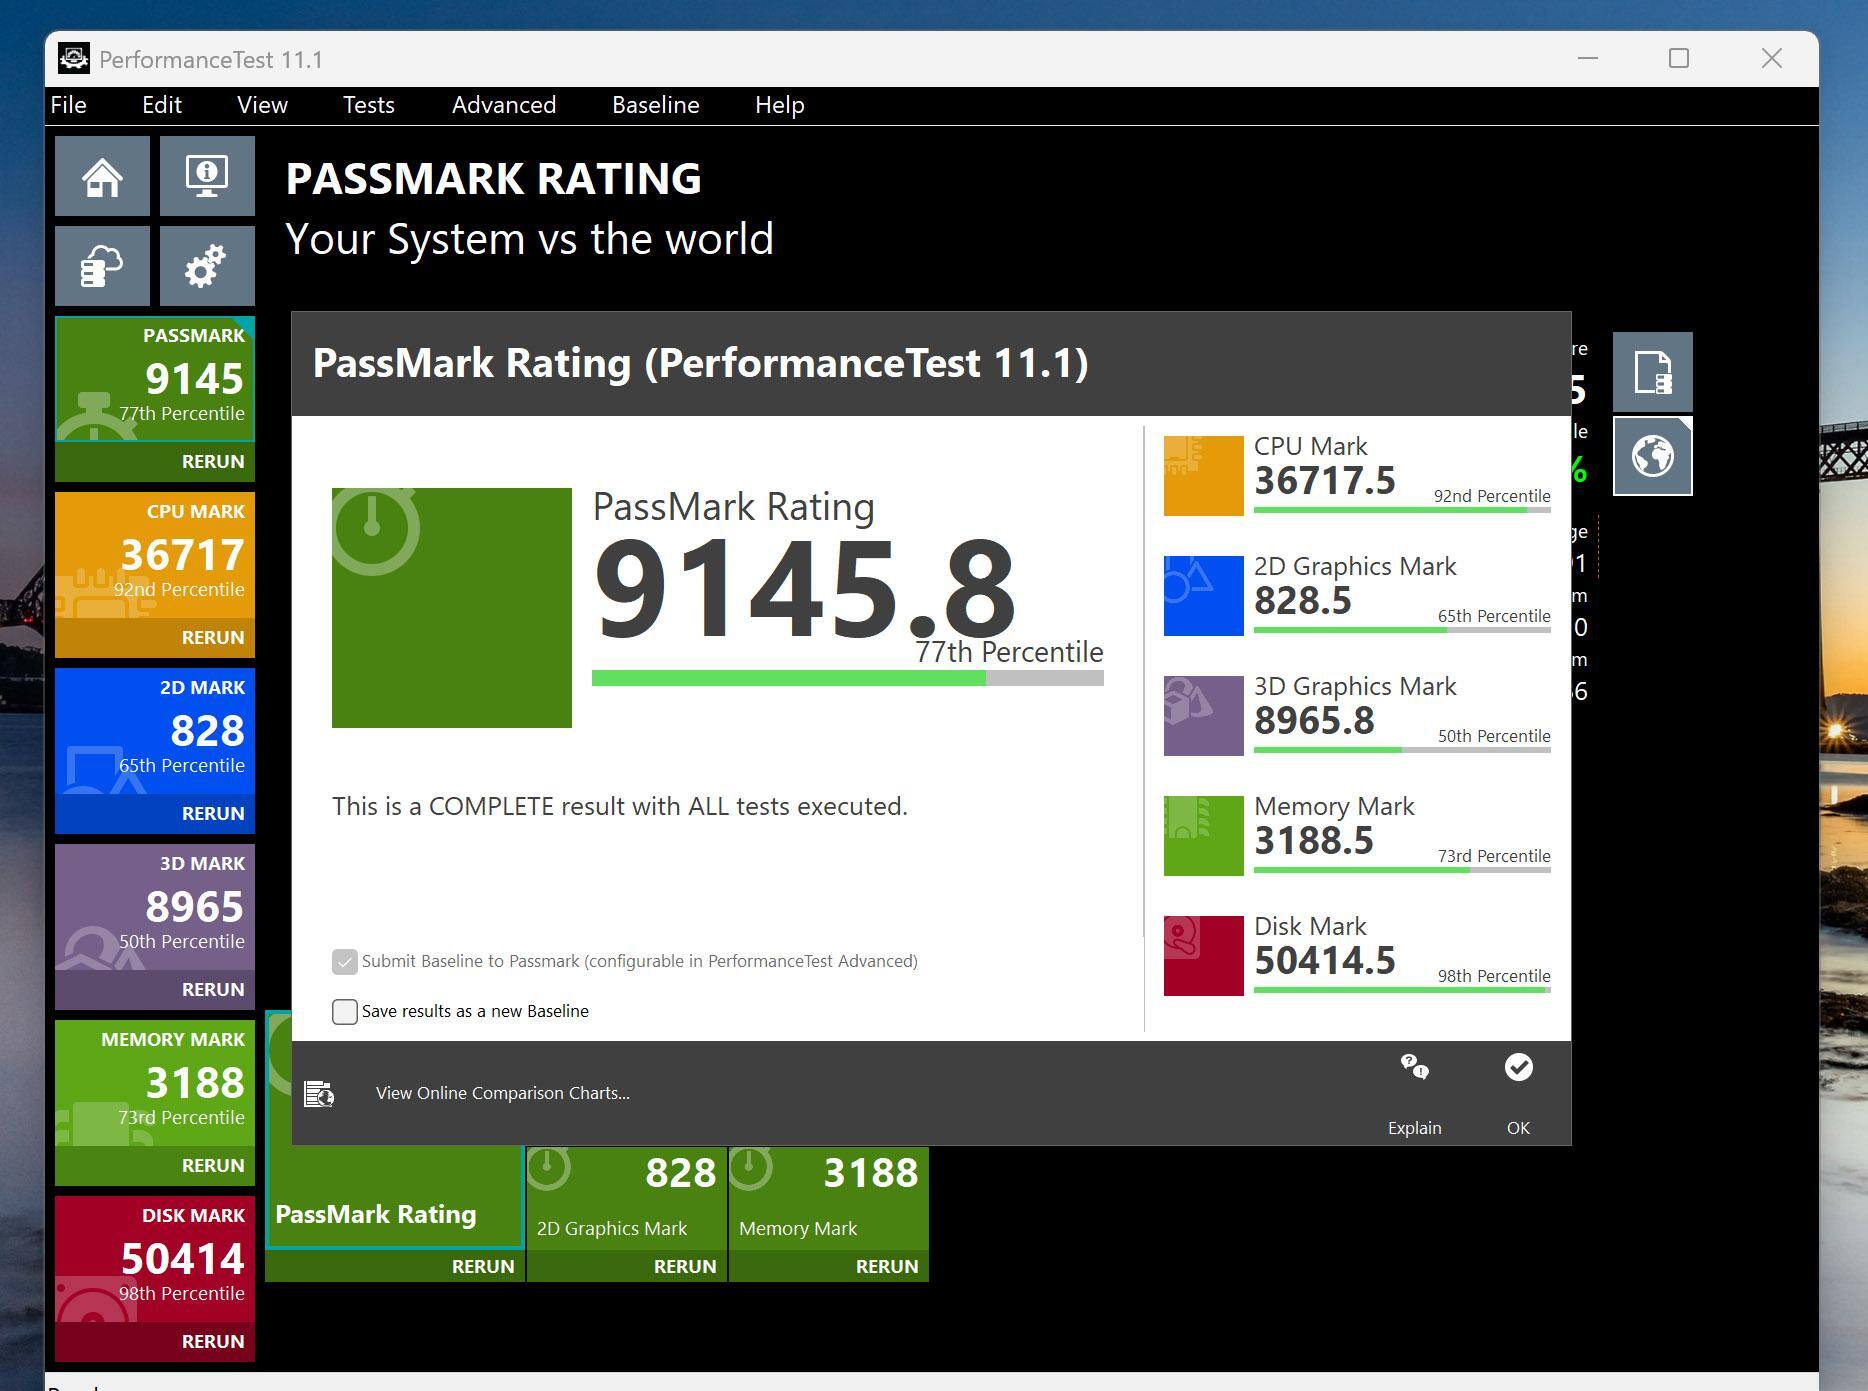The width and height of the screenshot is (1868, 1391).
Task: Close the PerformanceTest window
Action: click(1772, 59)
